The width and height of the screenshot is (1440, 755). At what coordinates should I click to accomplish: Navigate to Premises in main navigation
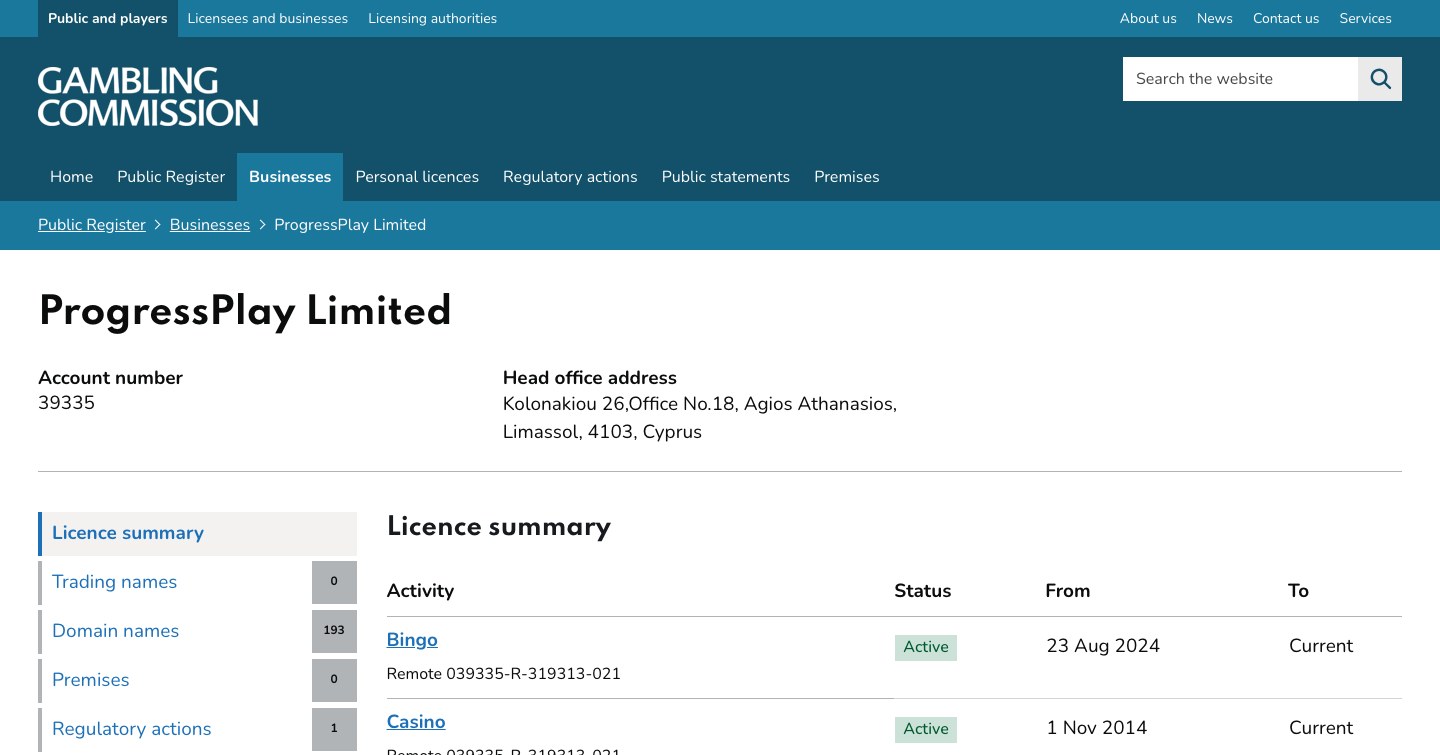tap(847, 177)
